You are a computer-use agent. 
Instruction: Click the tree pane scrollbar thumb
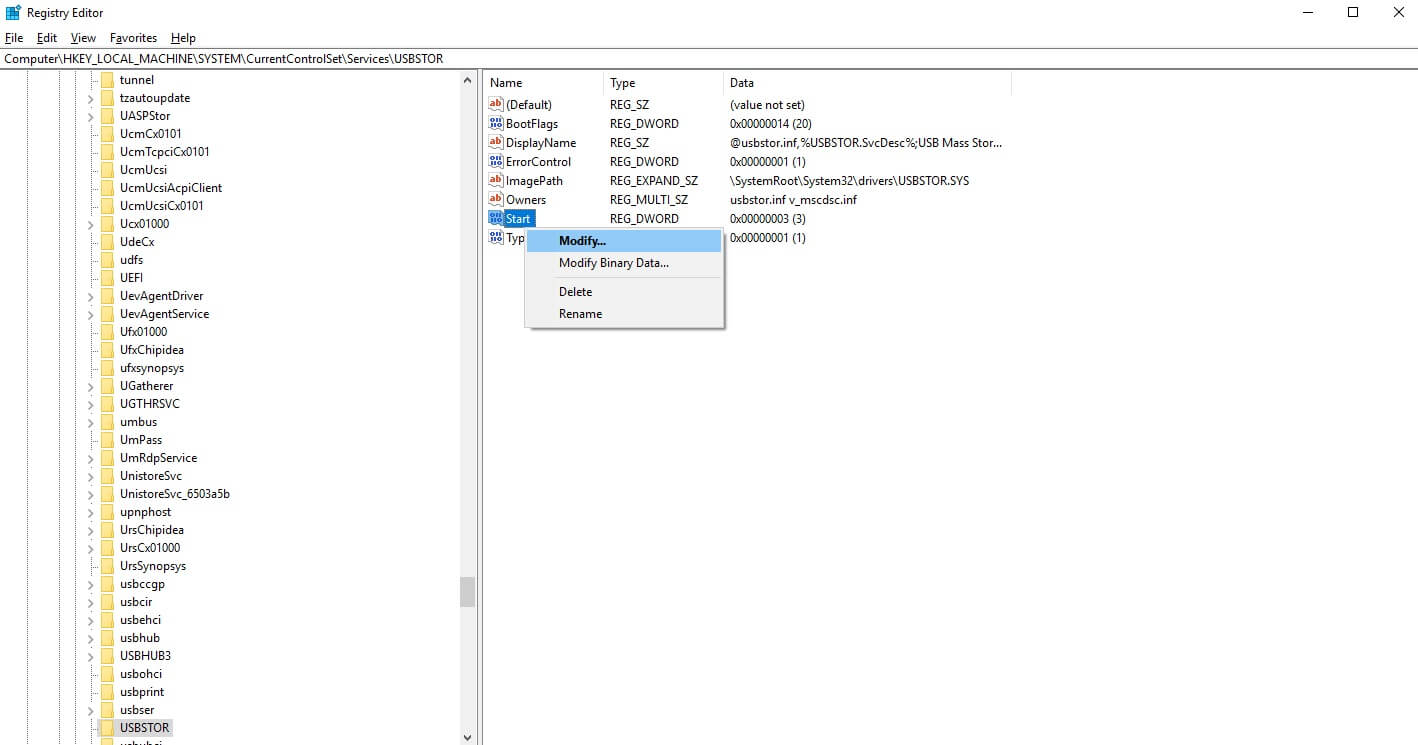click(467, 591)
